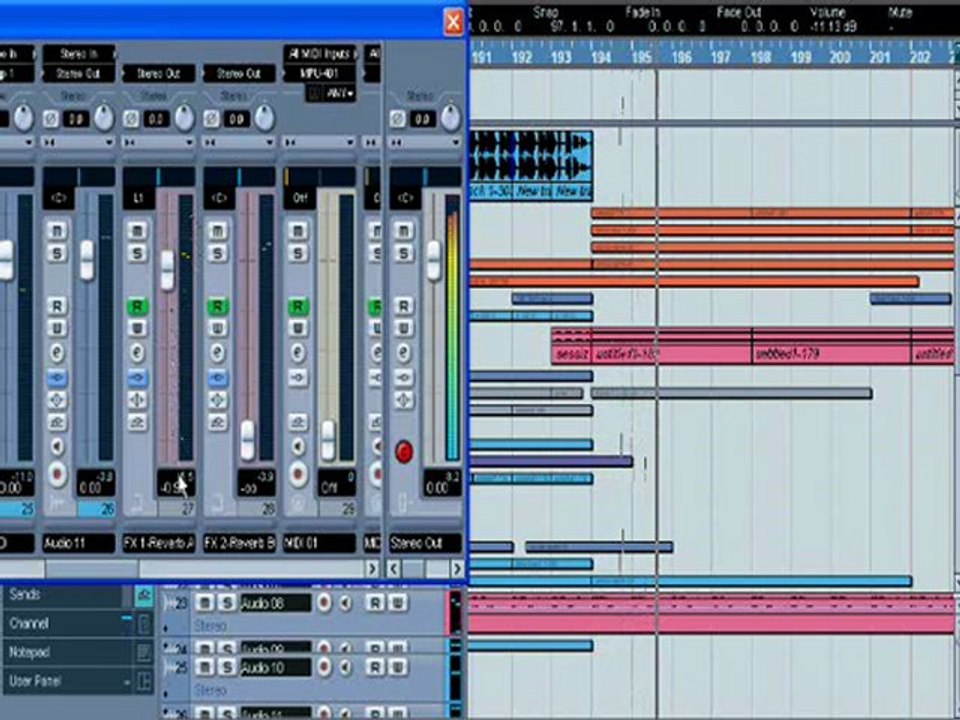Toggle monitor on Audio 11 mixer channel

57,446
